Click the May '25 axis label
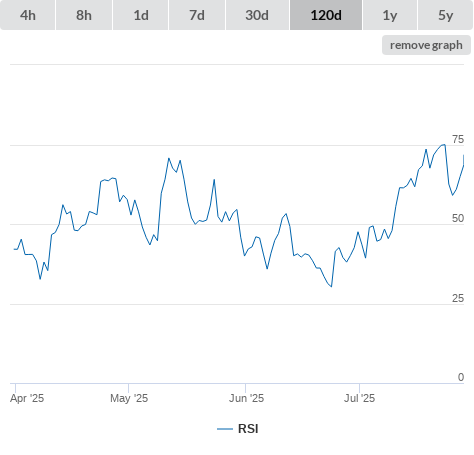The height and width of the screenshot is (455, 474). pos(129,398)
